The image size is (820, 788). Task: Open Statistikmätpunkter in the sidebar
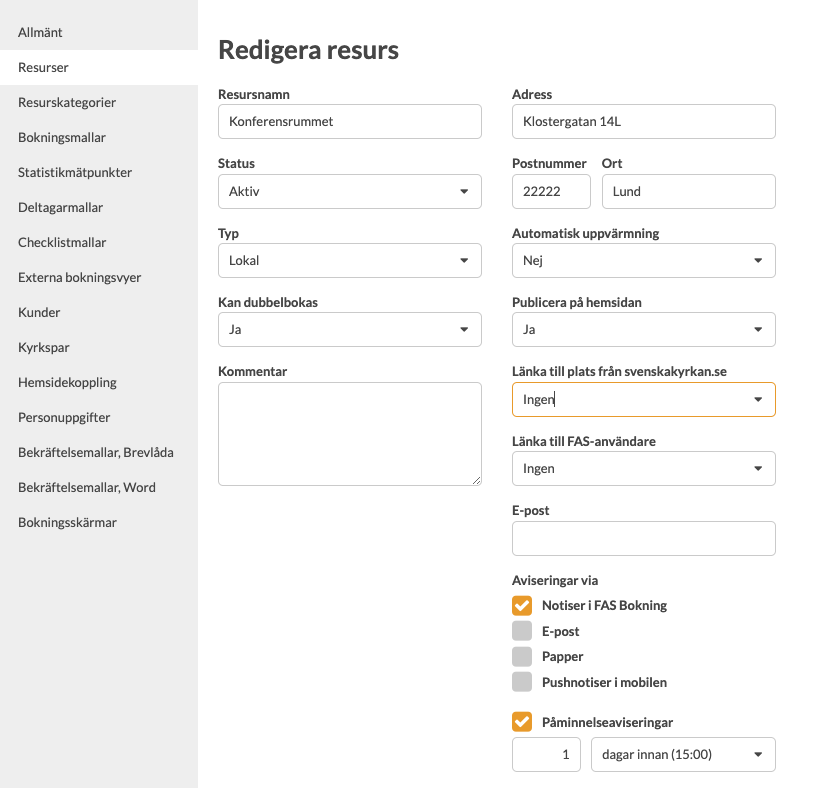[x=99, y=173]
